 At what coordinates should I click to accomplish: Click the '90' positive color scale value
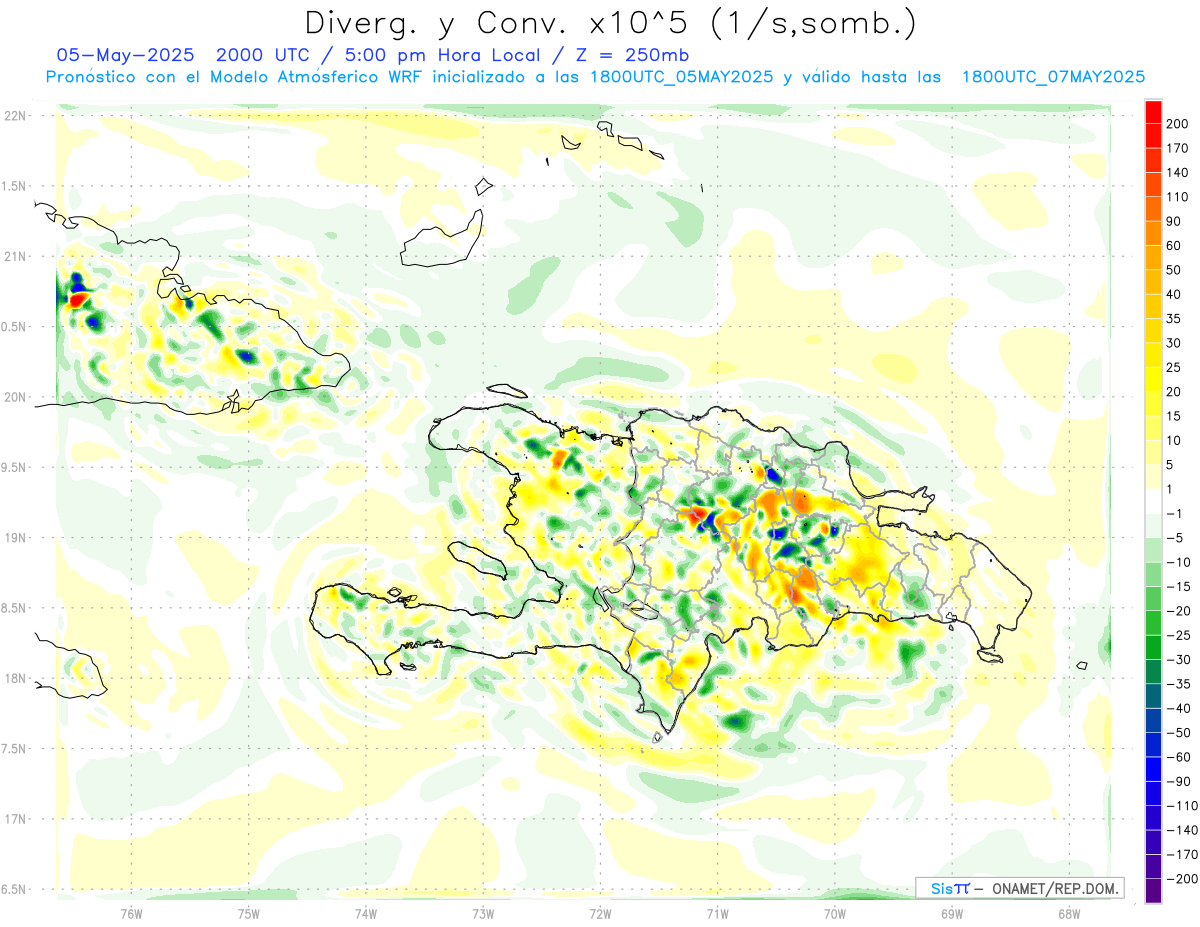1174,222
